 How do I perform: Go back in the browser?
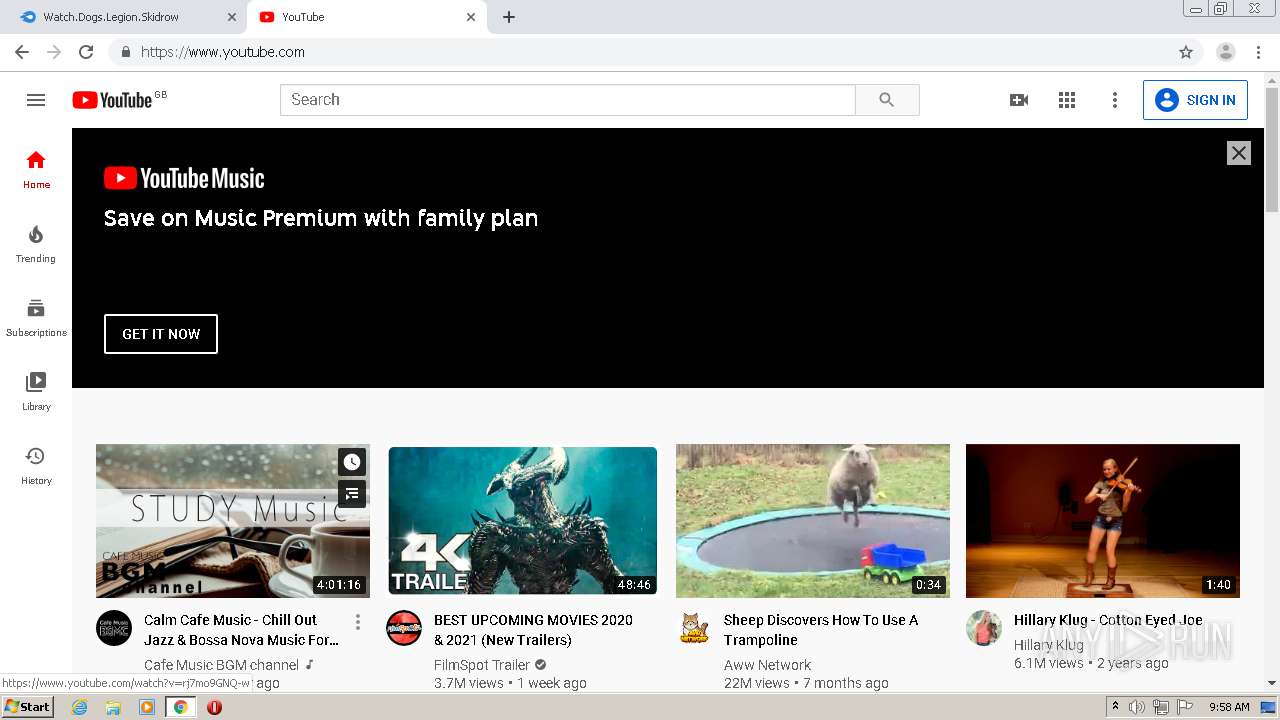22,52
